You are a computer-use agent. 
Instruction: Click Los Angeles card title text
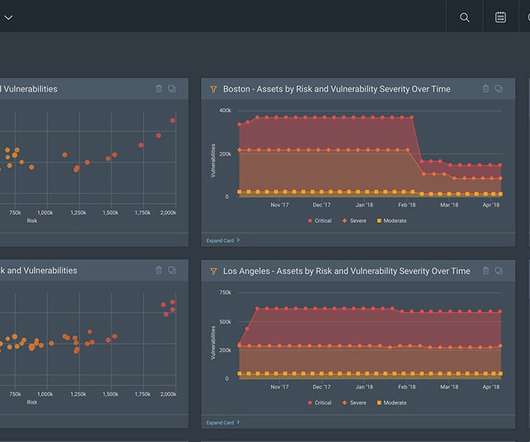coord(346,271)
